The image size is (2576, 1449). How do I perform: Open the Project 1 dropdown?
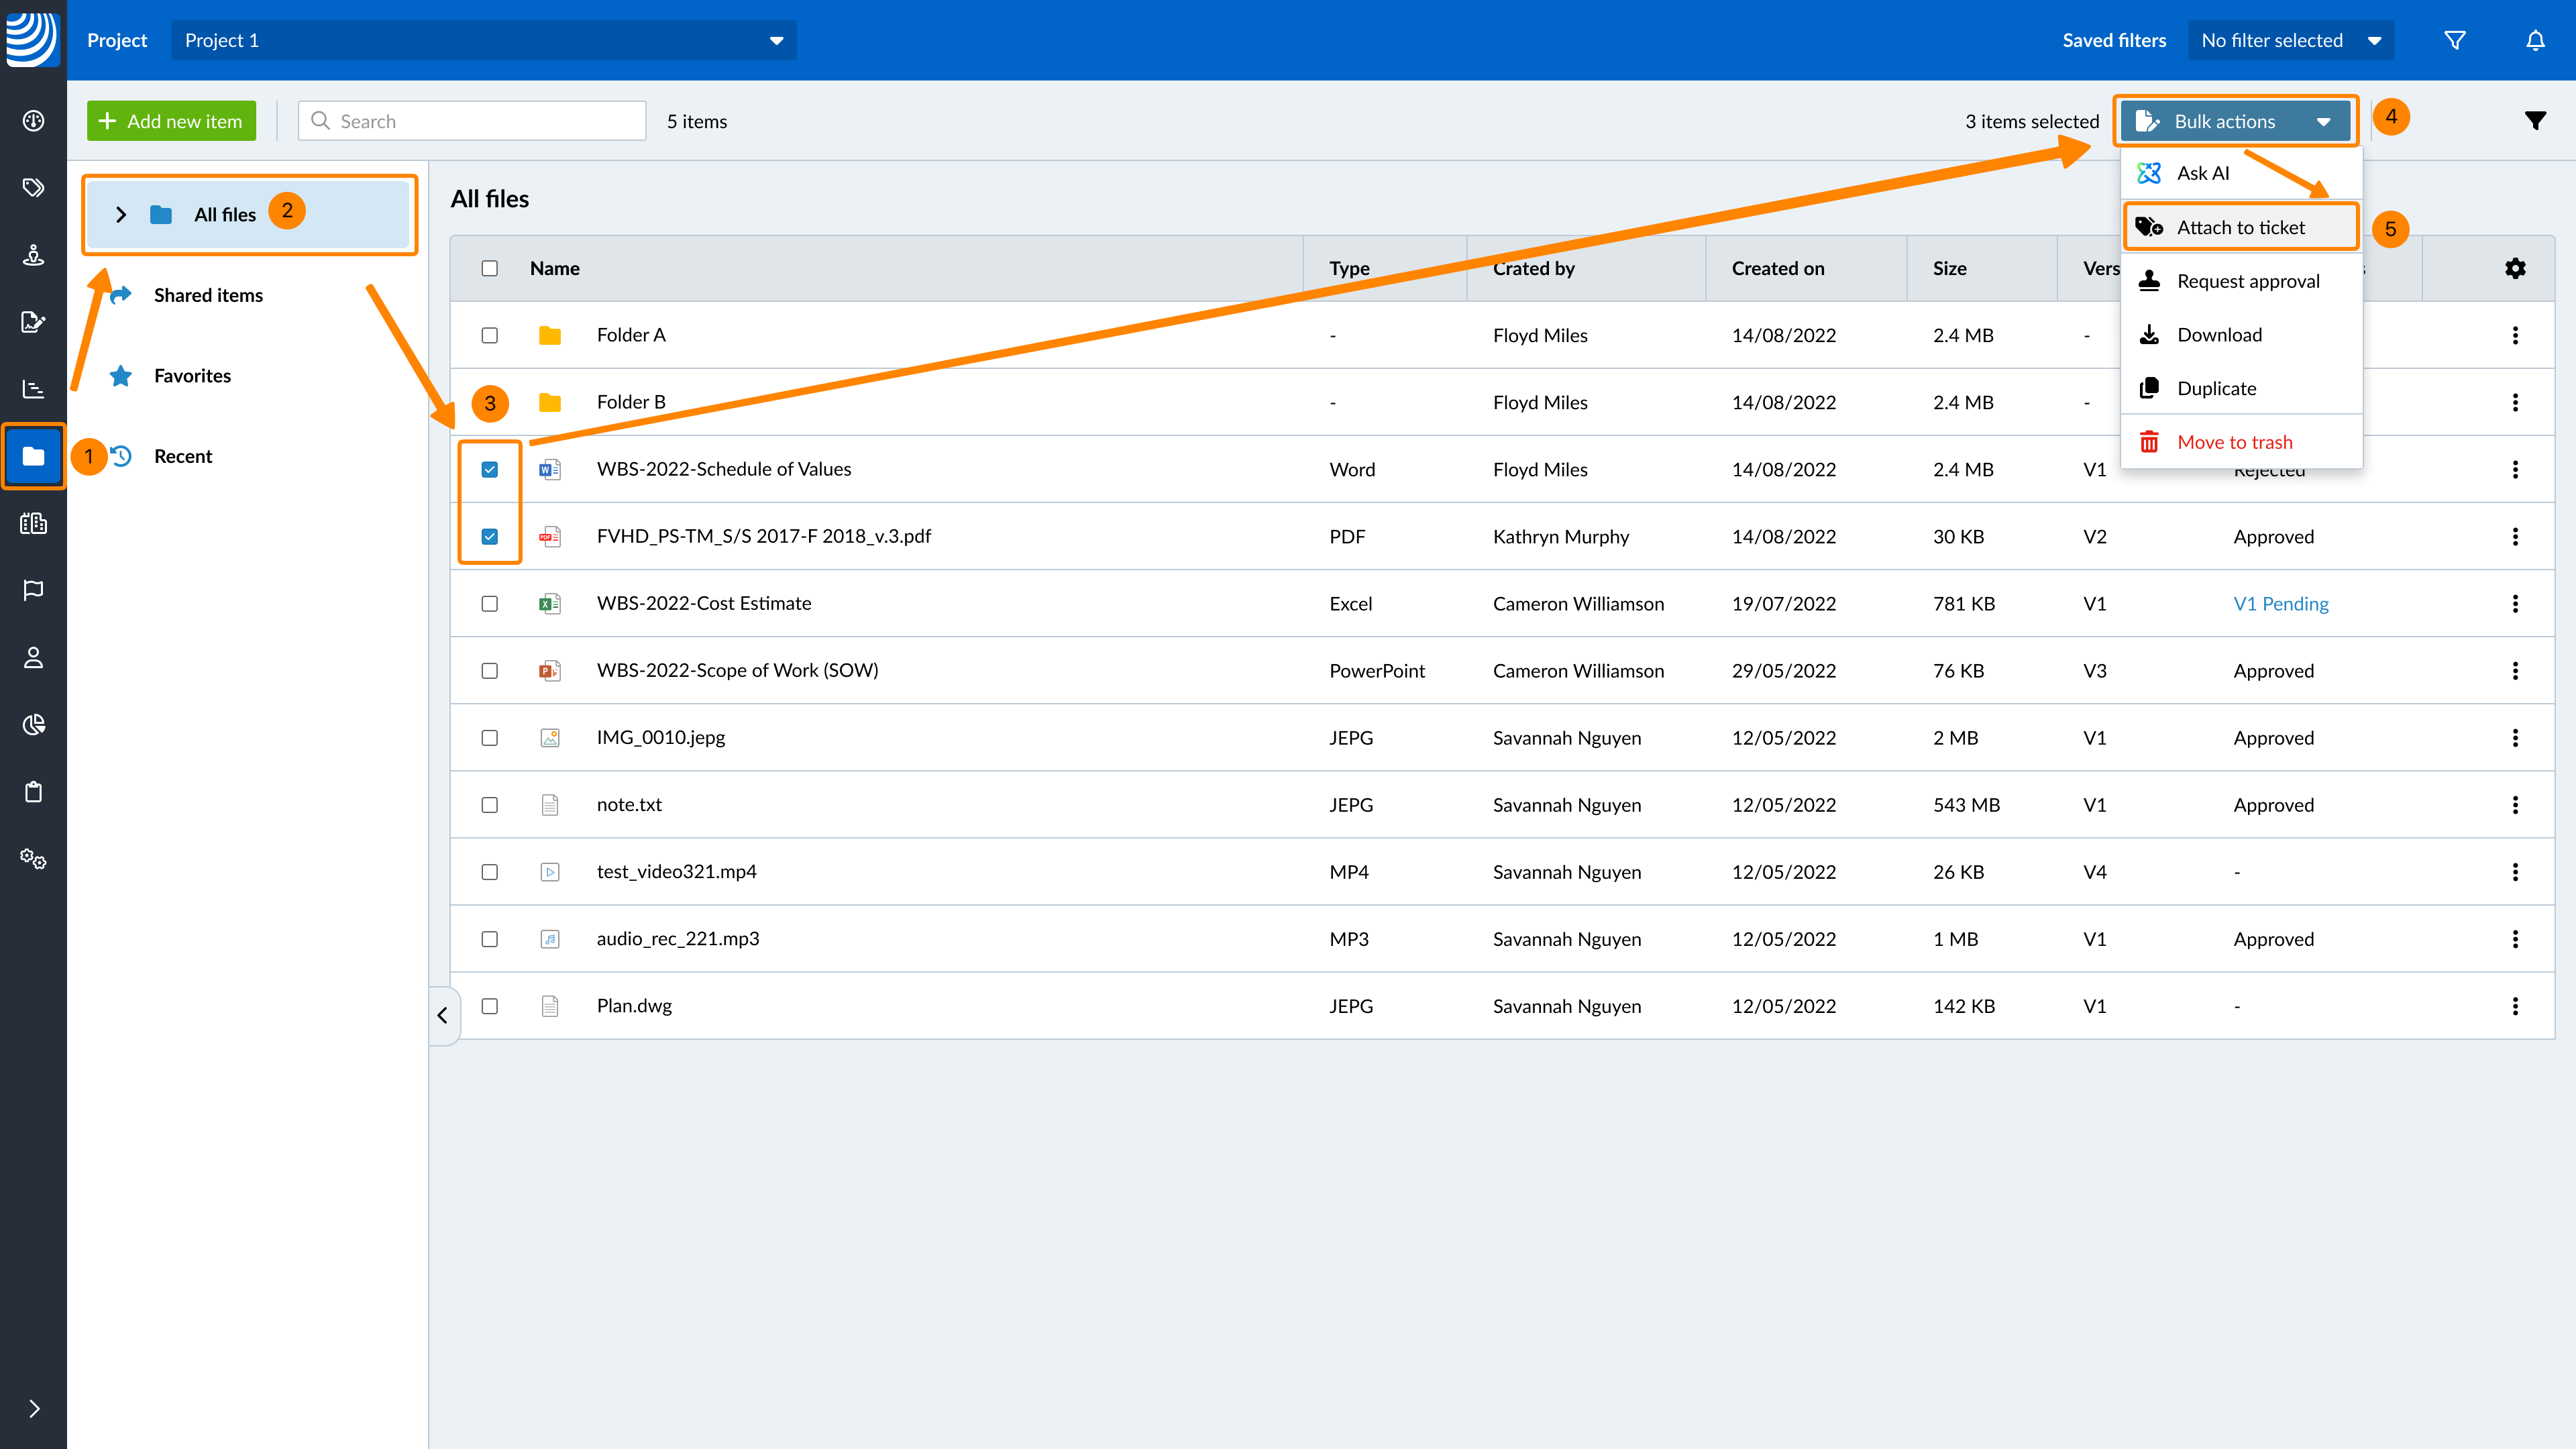pos(483,40)
